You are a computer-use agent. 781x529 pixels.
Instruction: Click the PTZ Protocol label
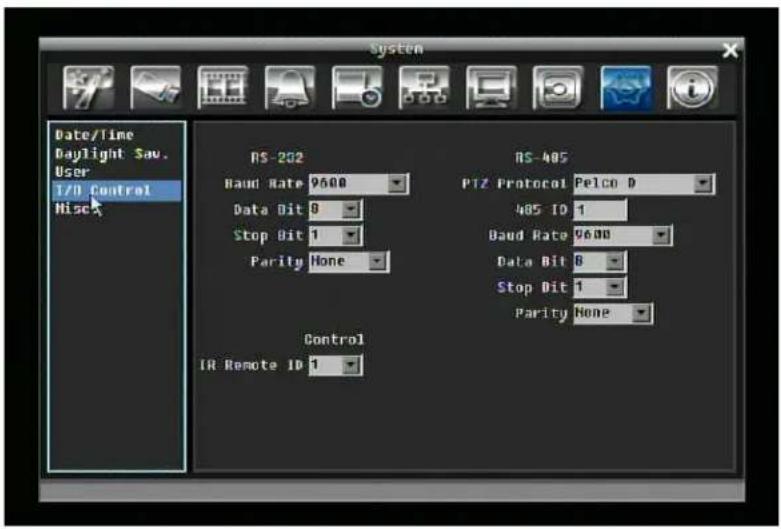(514, 184)
